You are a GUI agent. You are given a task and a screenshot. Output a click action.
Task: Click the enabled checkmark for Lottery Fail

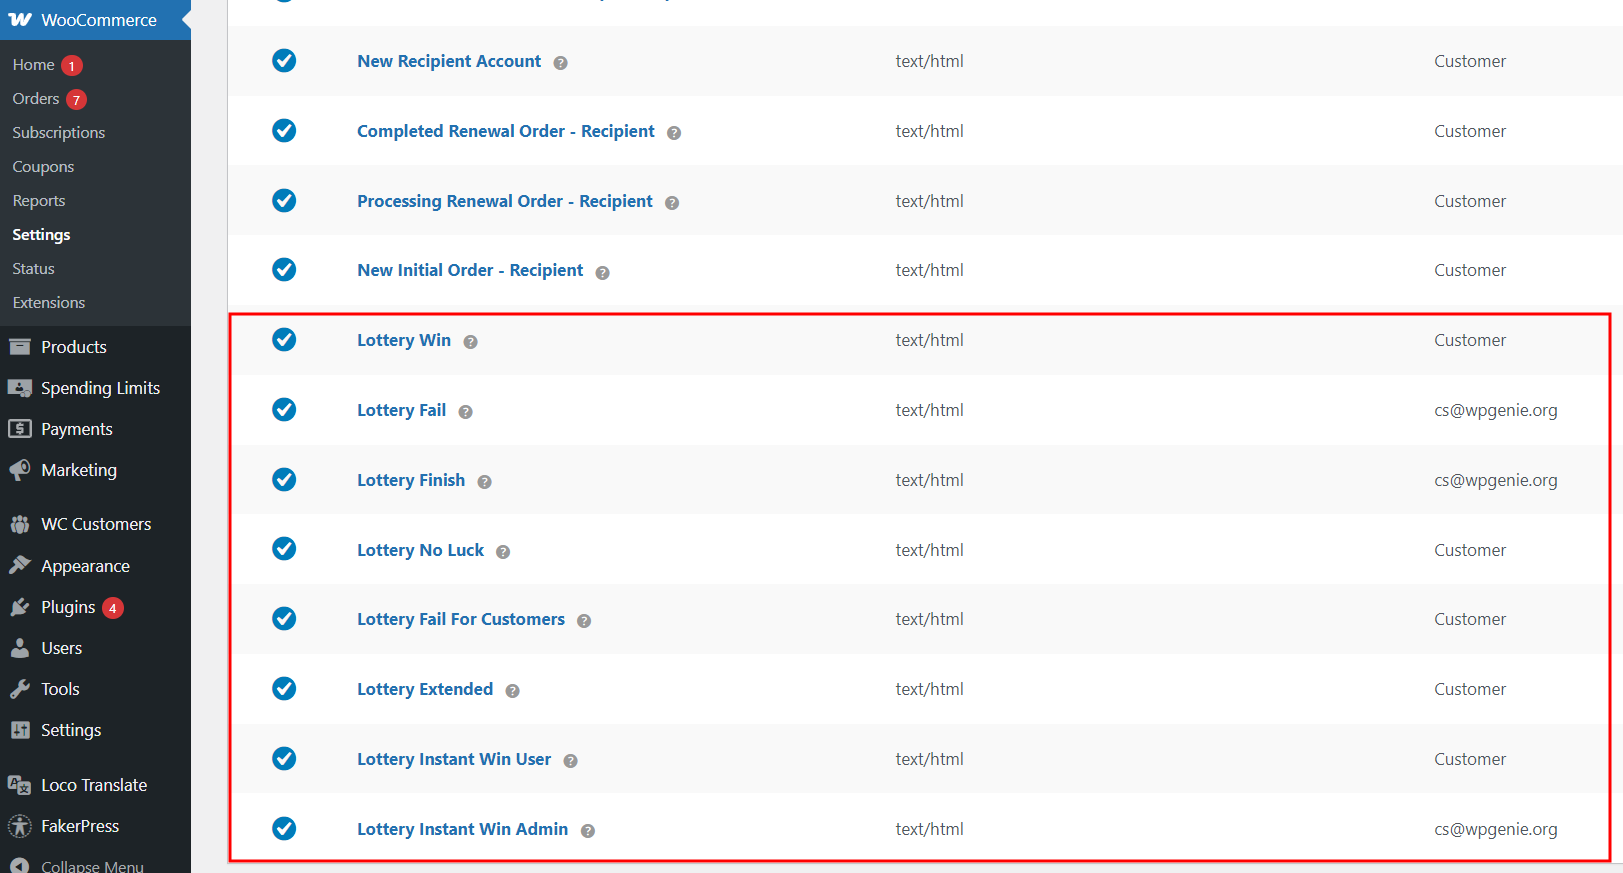click(284, 409)
